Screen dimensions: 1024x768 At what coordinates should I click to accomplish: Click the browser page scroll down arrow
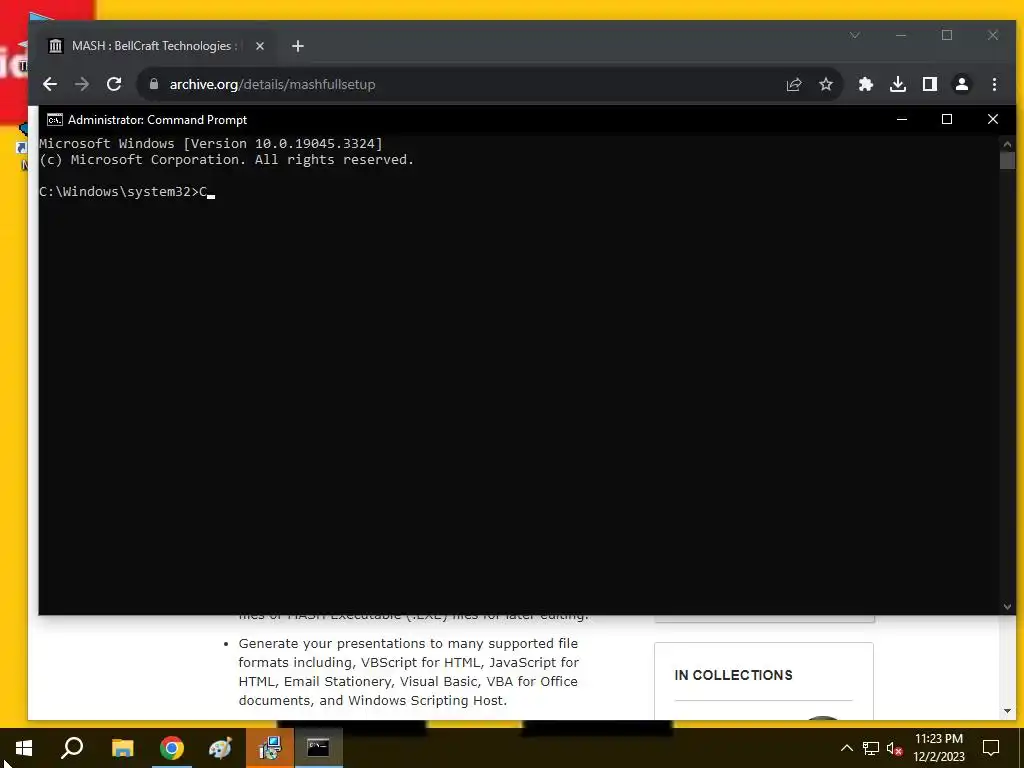tap(1007, 711)
